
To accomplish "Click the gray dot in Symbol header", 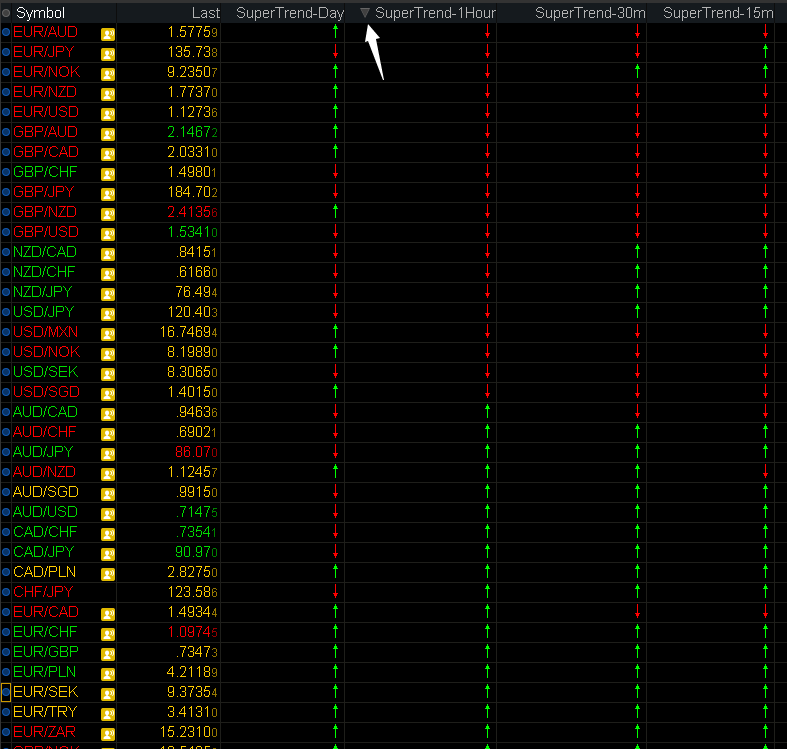I will click(x=6, y=13).
